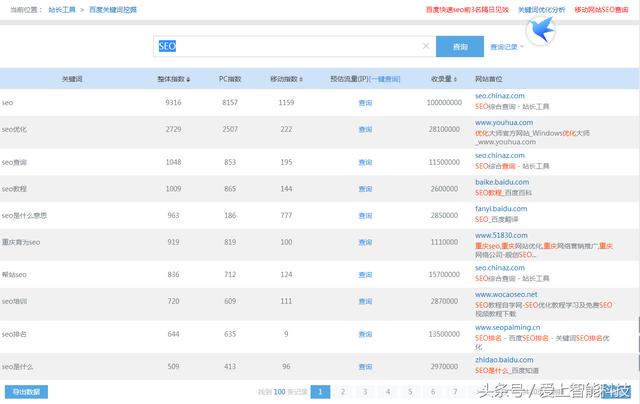Go to results page 1
Viewport: 640px width, 404px height.
click(320, 392)
